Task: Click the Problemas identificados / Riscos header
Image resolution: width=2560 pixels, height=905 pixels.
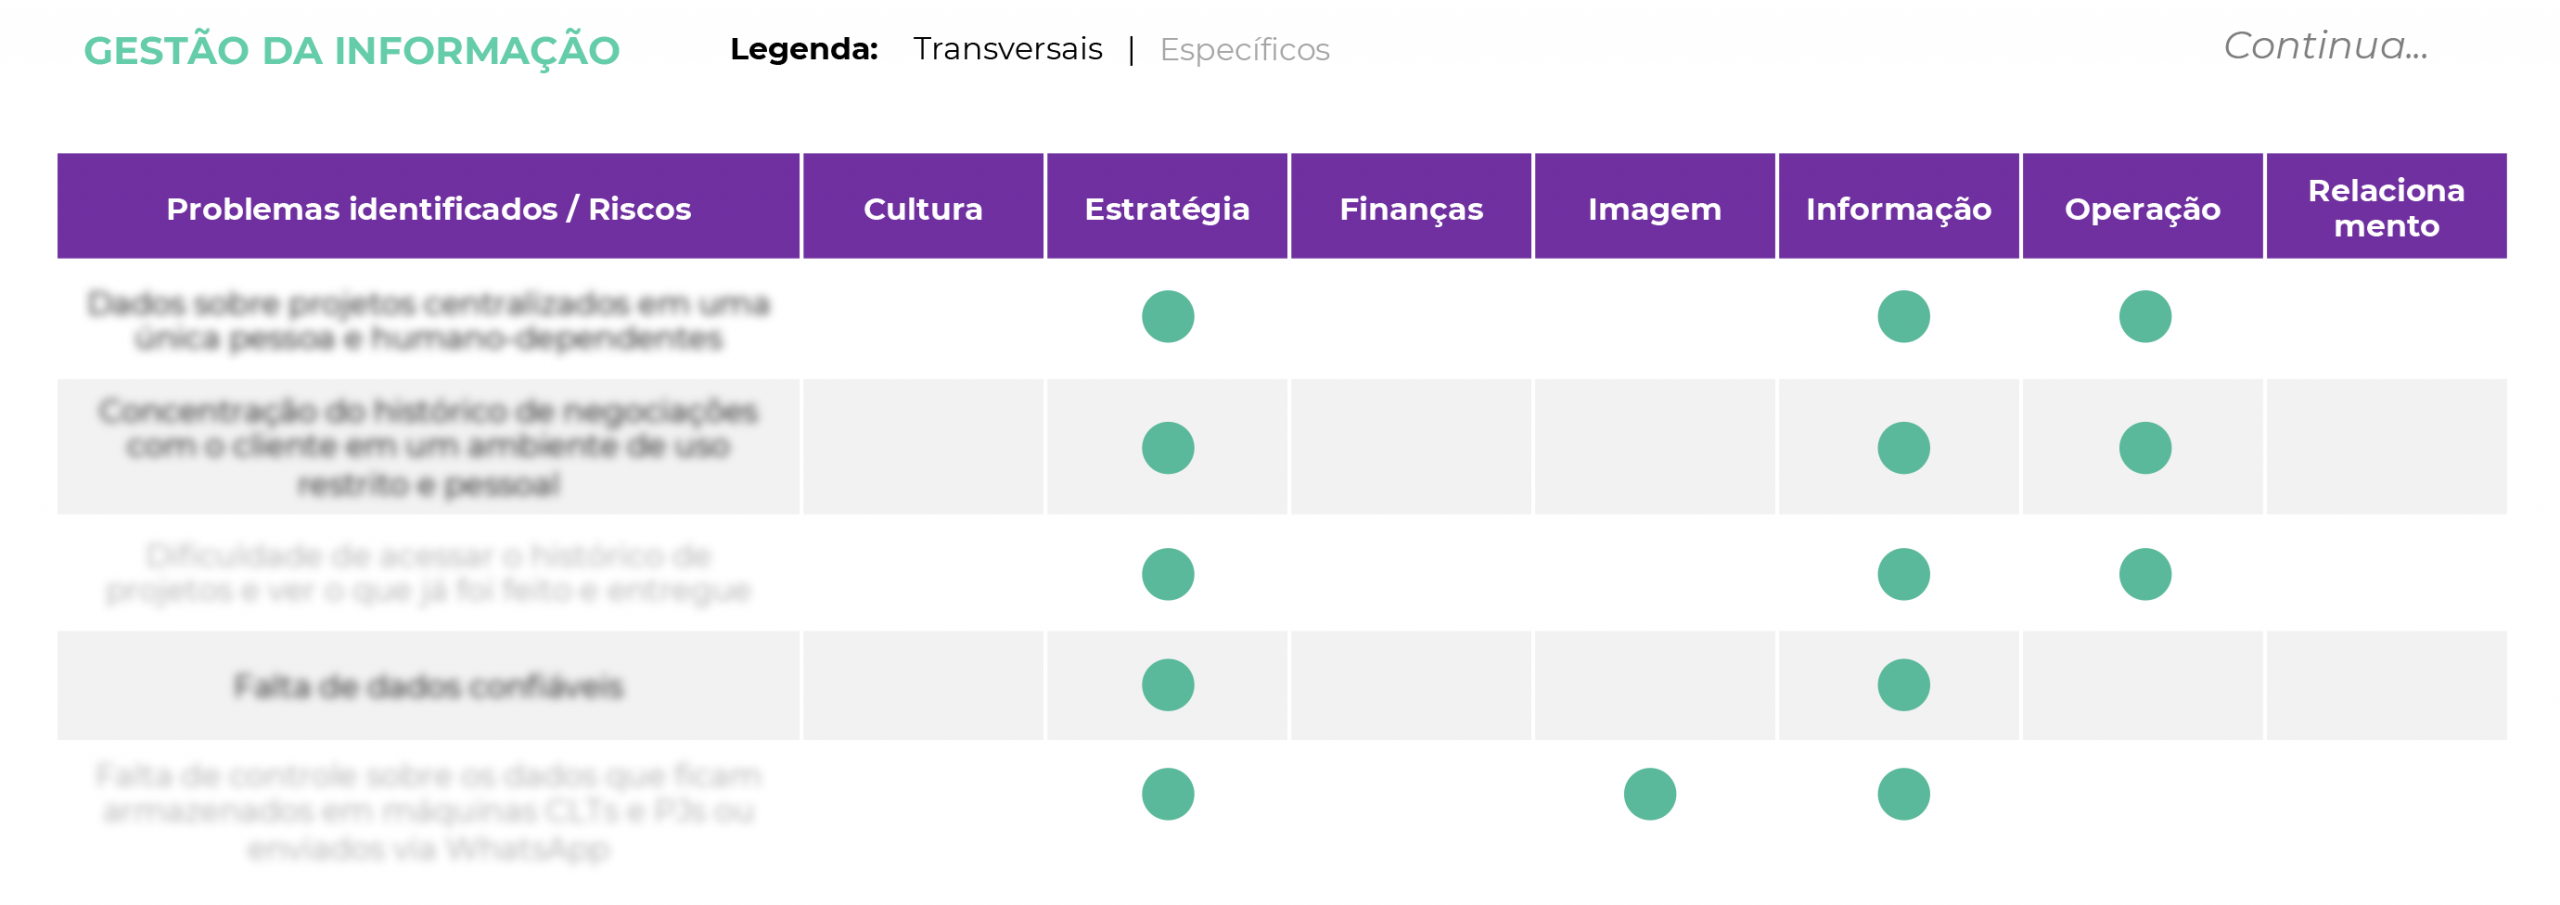Action: click(426, 205)
